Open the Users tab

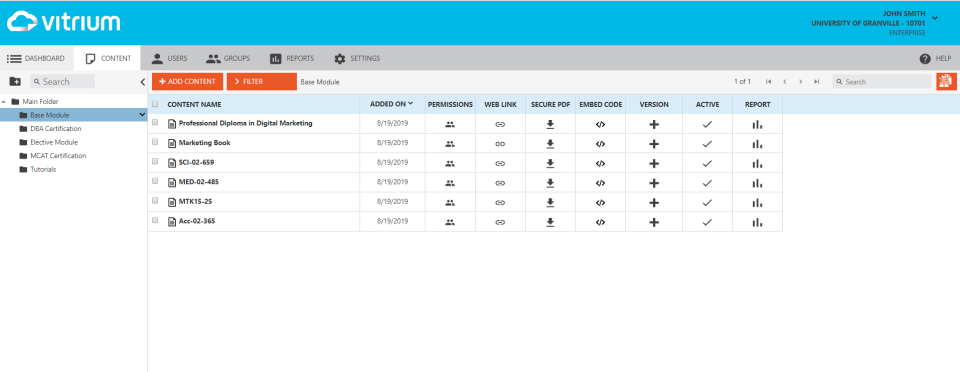(x=170, y=58)
